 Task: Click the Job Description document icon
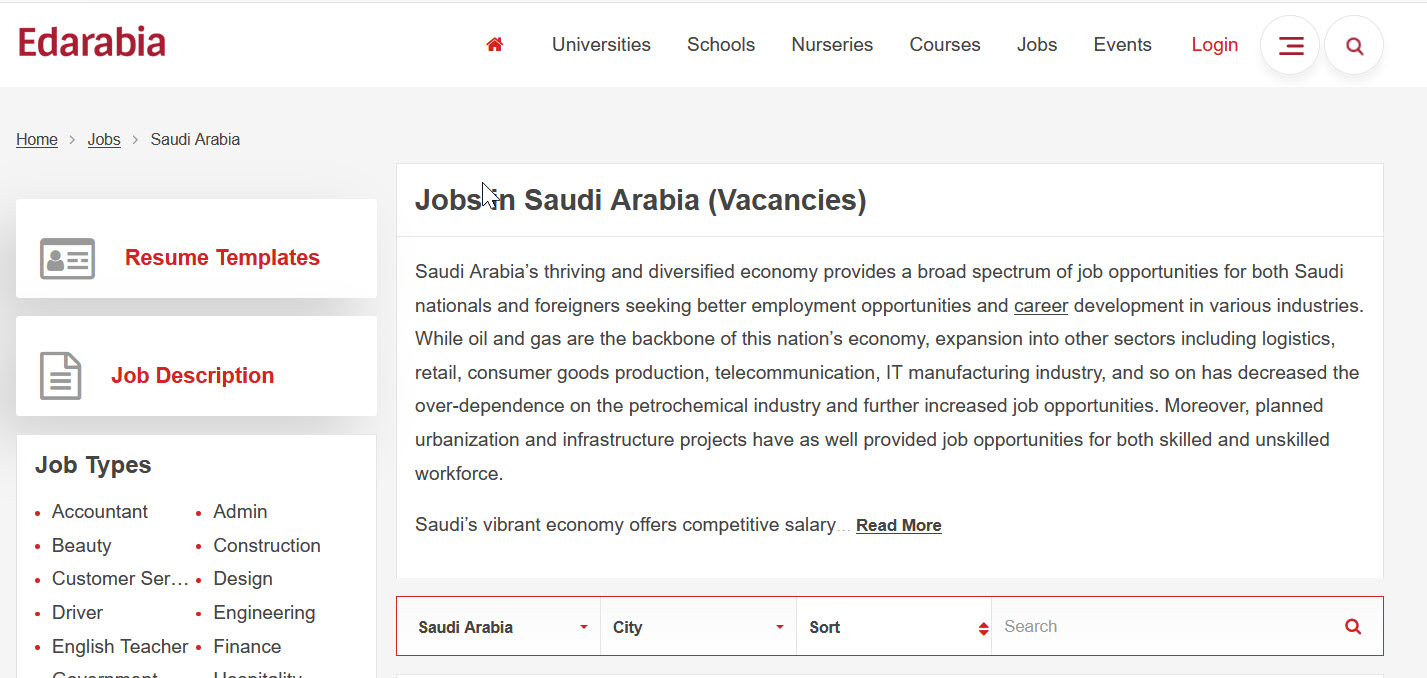(60, 376)
